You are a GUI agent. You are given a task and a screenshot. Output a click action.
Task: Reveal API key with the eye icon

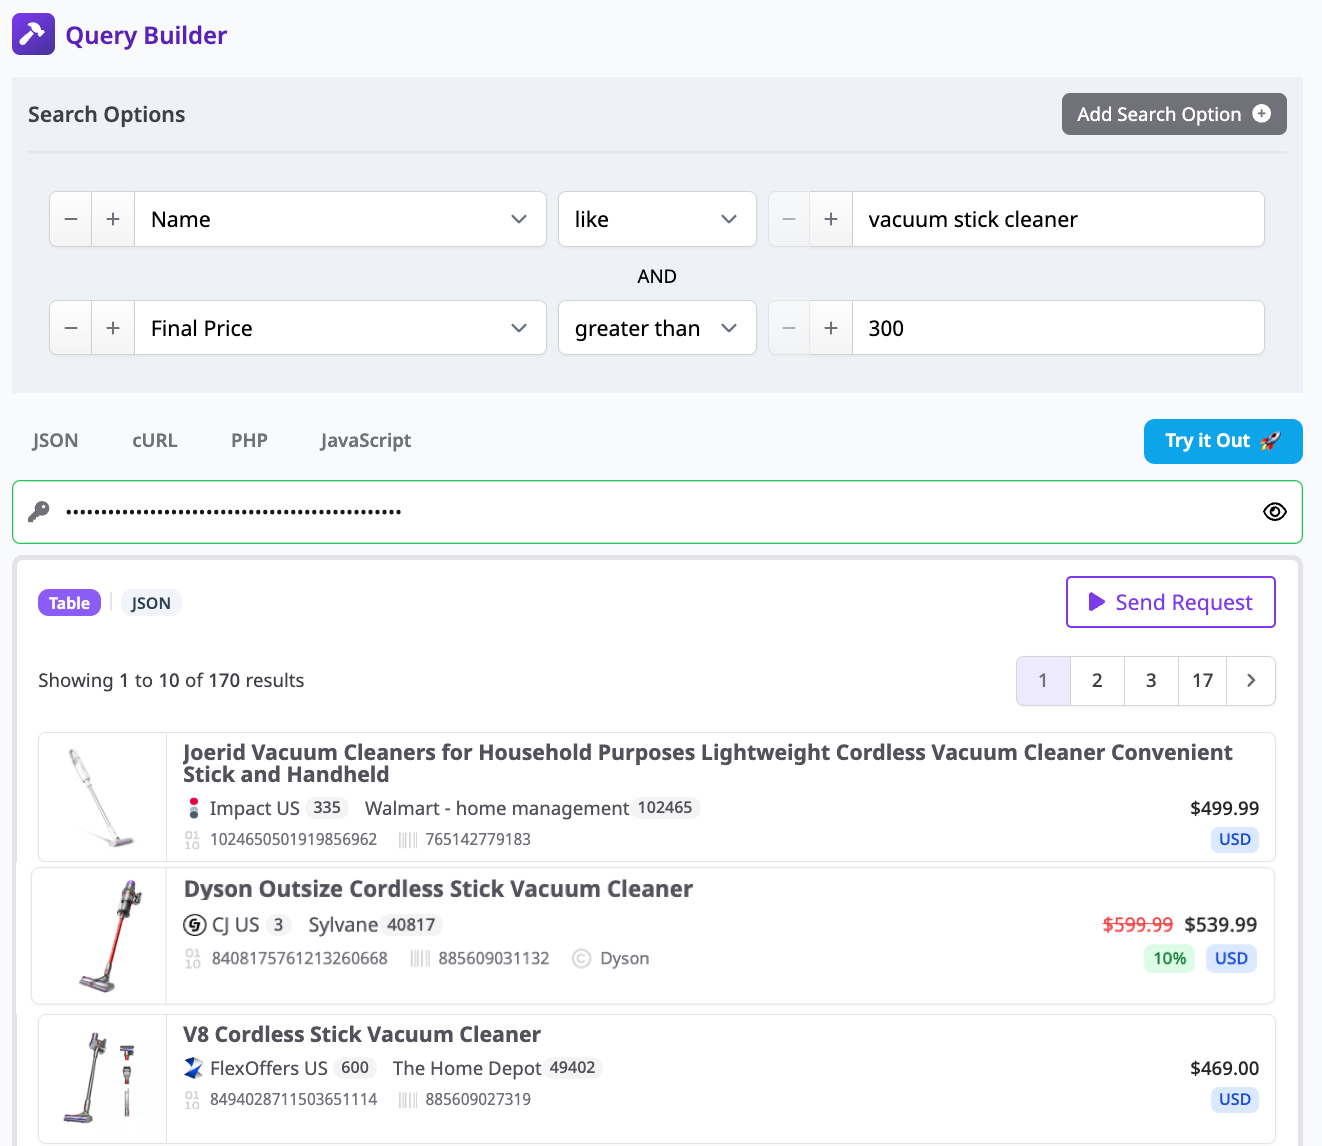point(1274,512)
